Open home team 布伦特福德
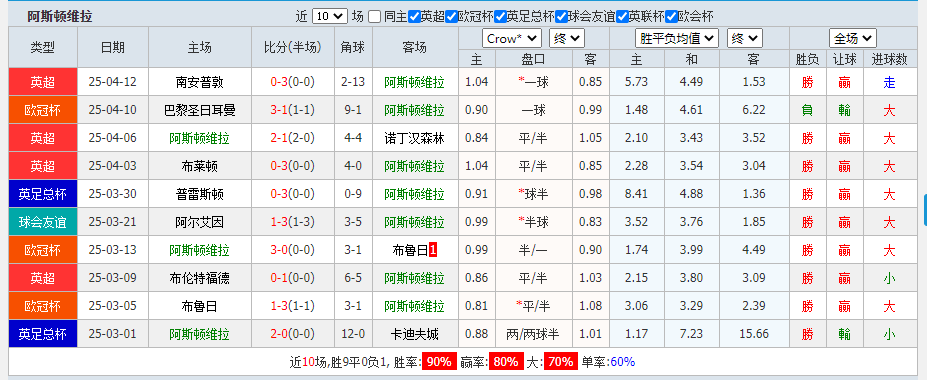Viewport: 927px width, 380px height. point(199,278)
